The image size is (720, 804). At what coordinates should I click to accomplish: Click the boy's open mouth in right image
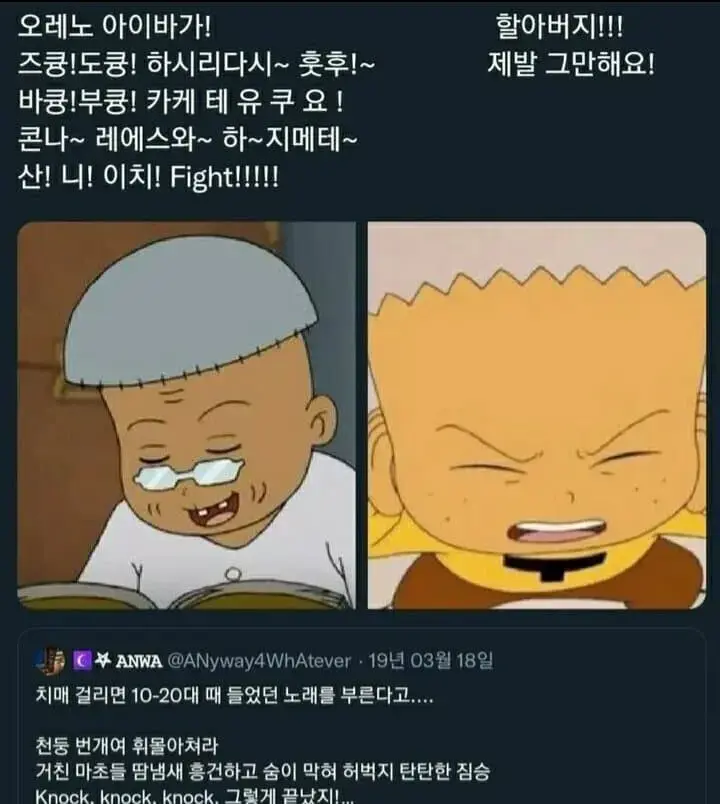pyautogui.click(x=556, y=531)
